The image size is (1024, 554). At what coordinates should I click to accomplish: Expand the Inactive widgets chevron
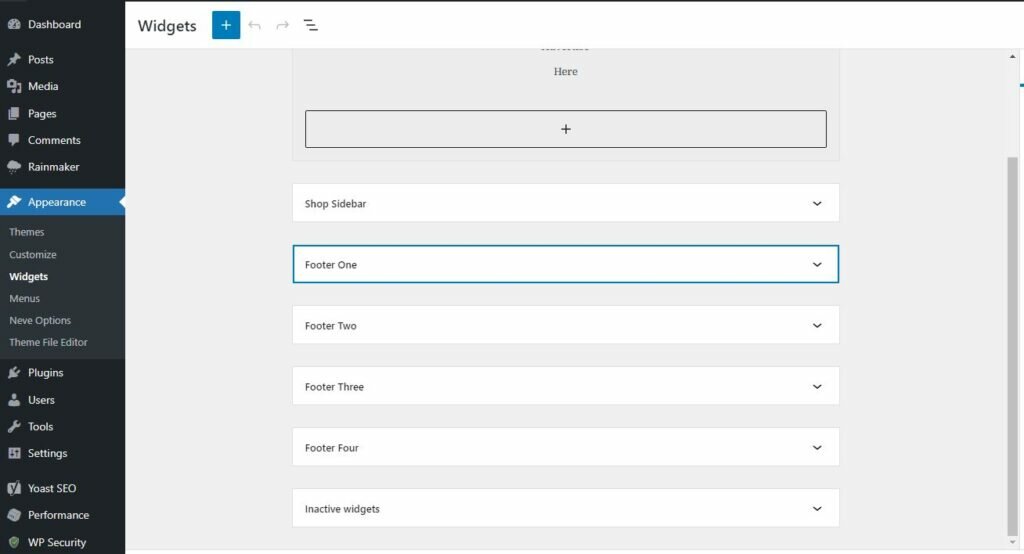pyautogui.click(x=817, y=509)
